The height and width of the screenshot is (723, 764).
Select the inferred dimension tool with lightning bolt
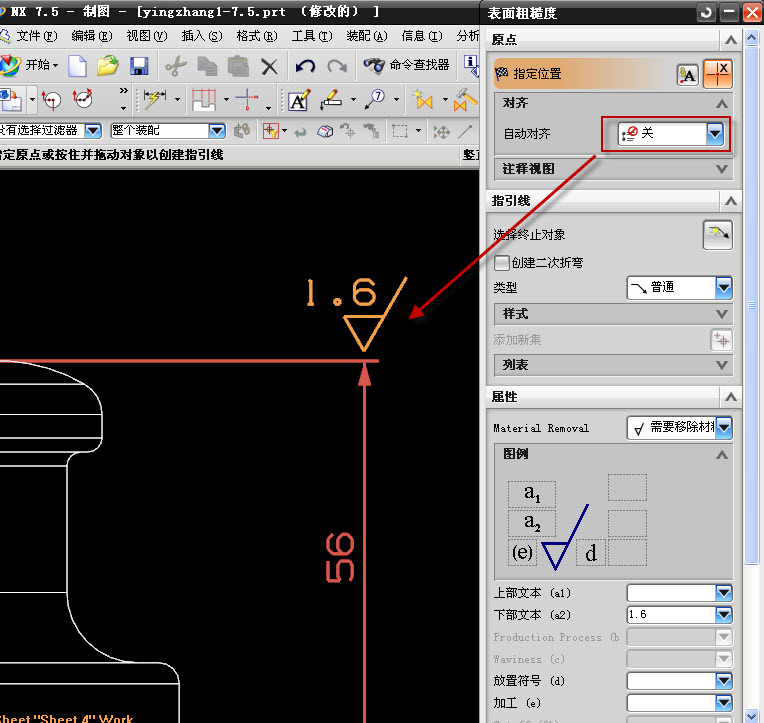155,99
